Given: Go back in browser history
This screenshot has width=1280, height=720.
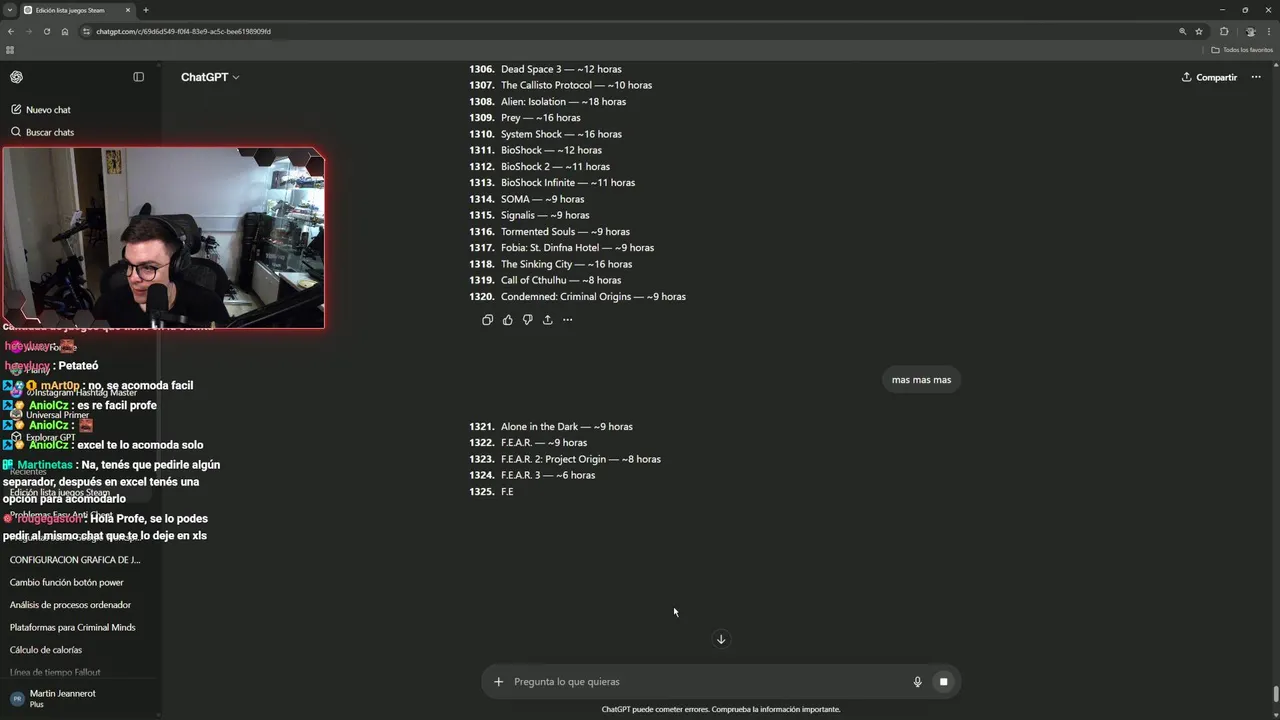Looking at the screenshot, I should (11, 31).
